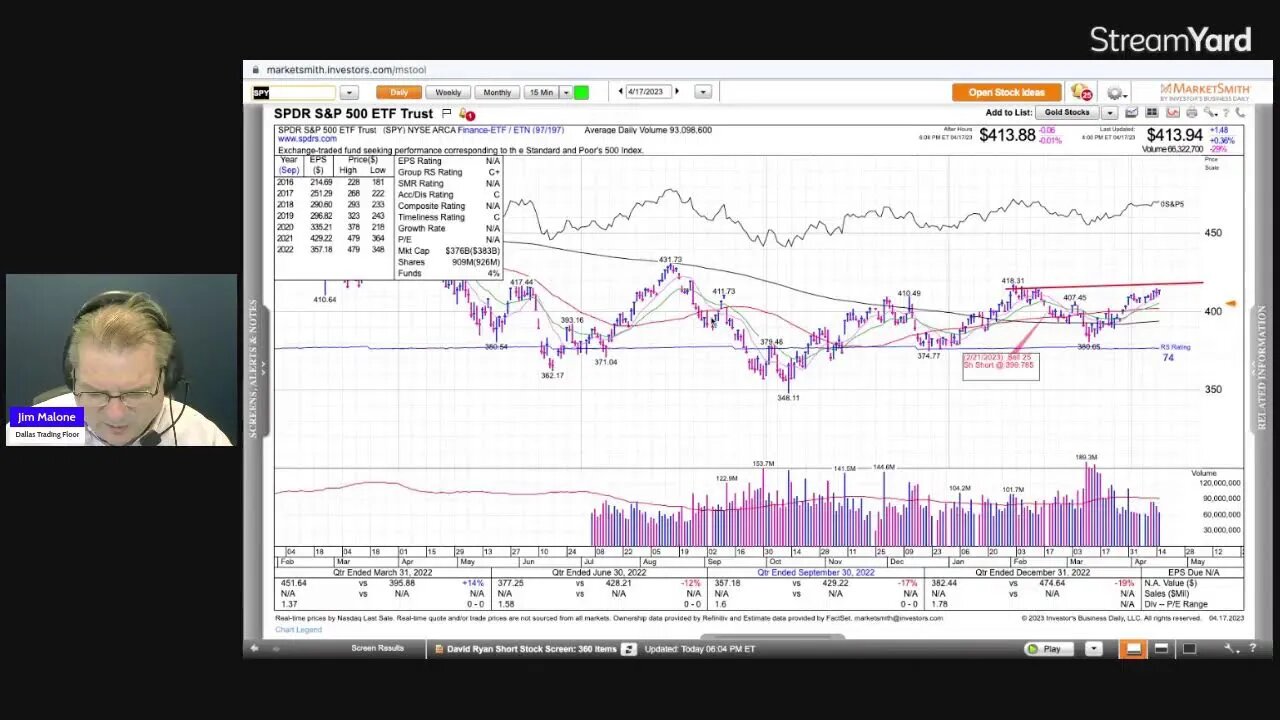Click the 4/17/2023 date field
This screenshot has width=1280, height=720.
pos(647,92)
